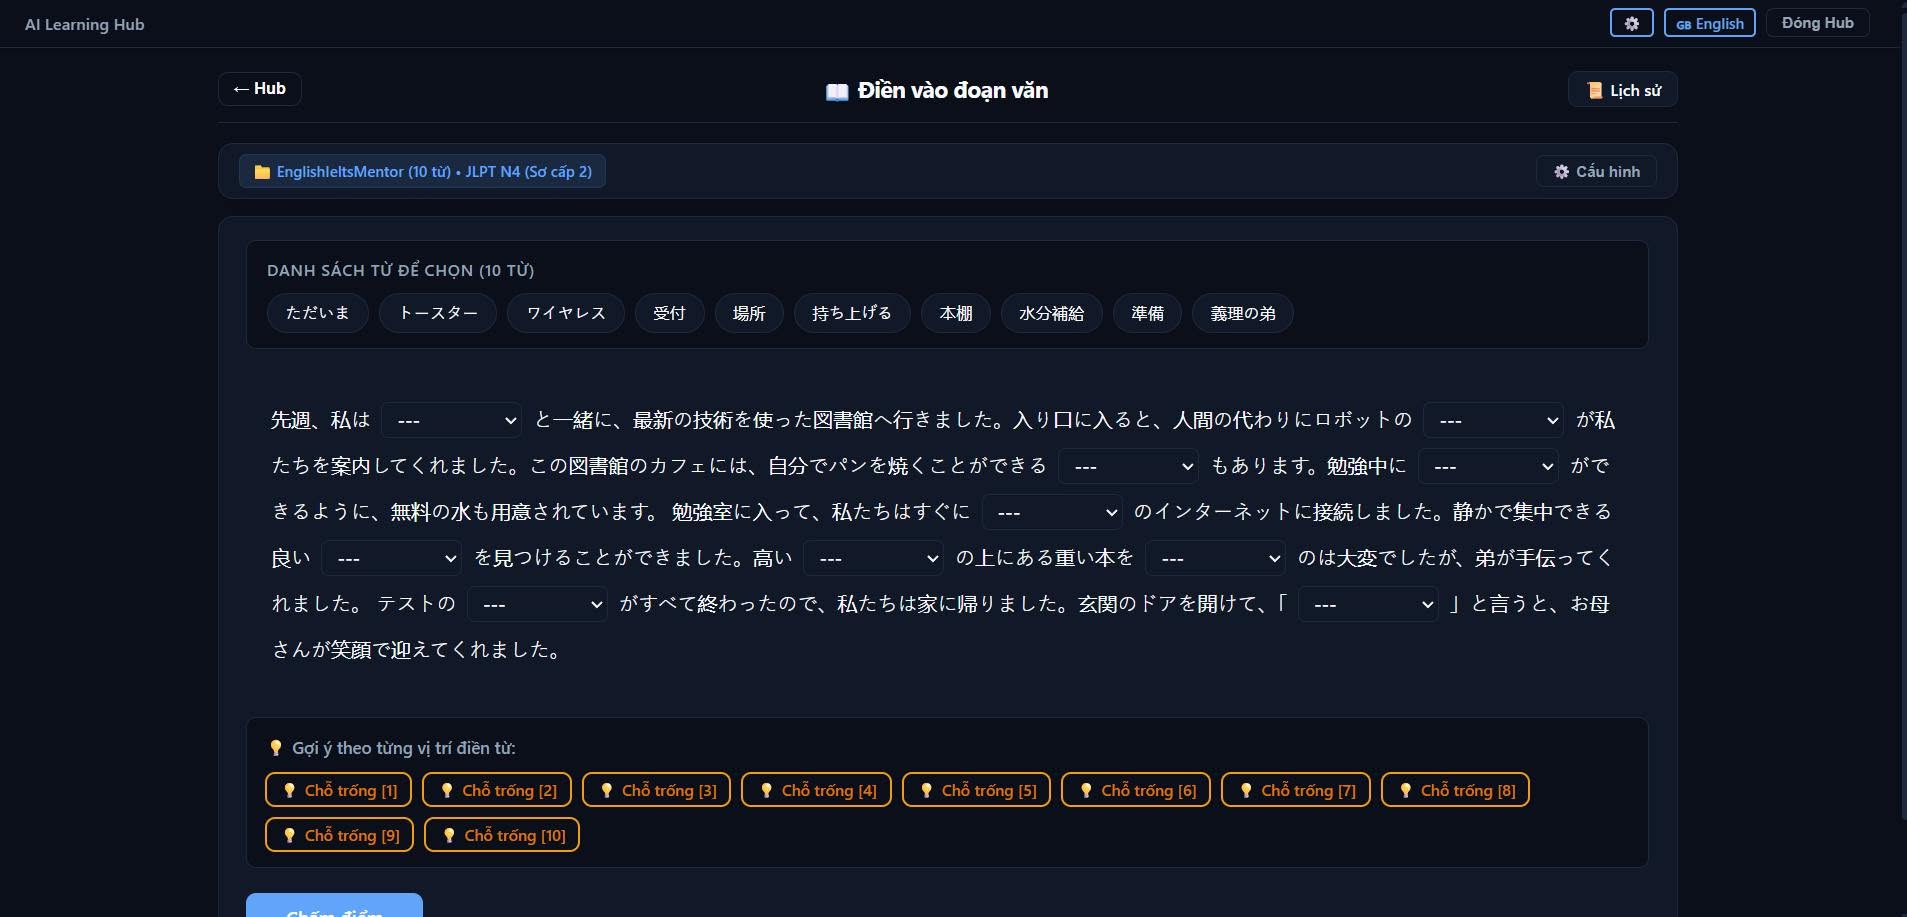Select the word chip 義理の弟

point(1242,313)
